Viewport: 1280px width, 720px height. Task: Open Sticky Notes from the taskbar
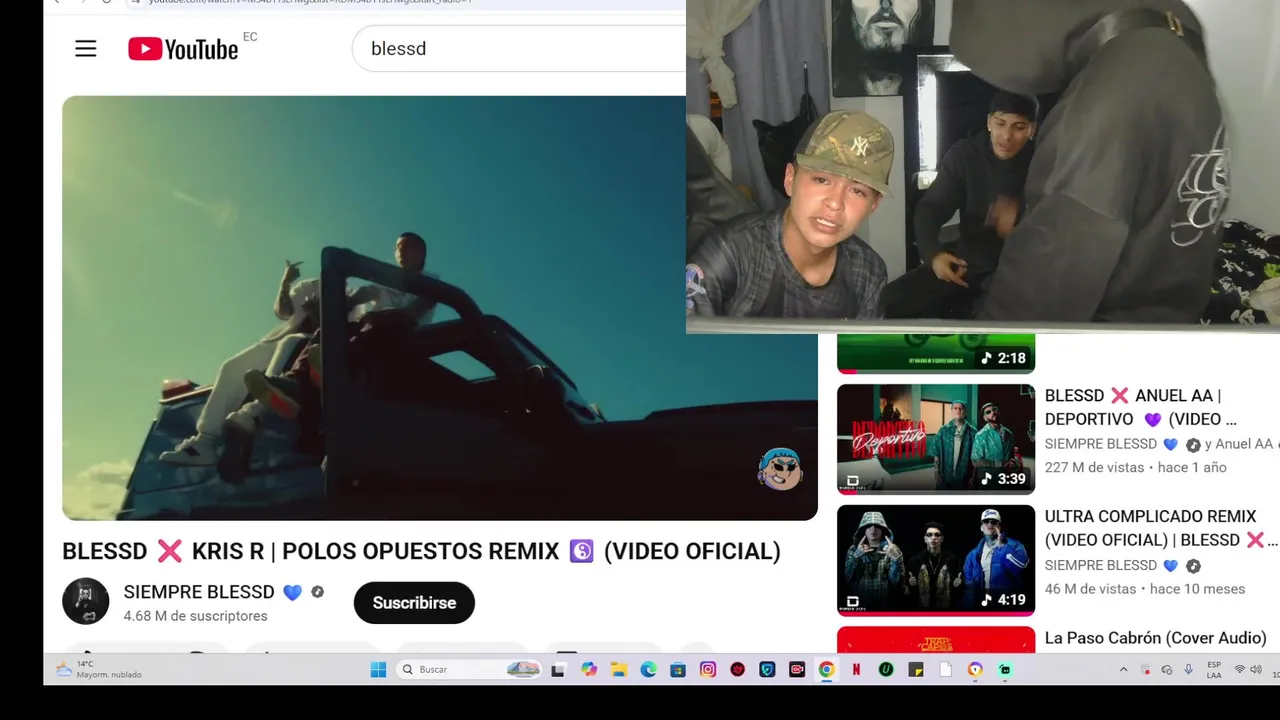916,670
